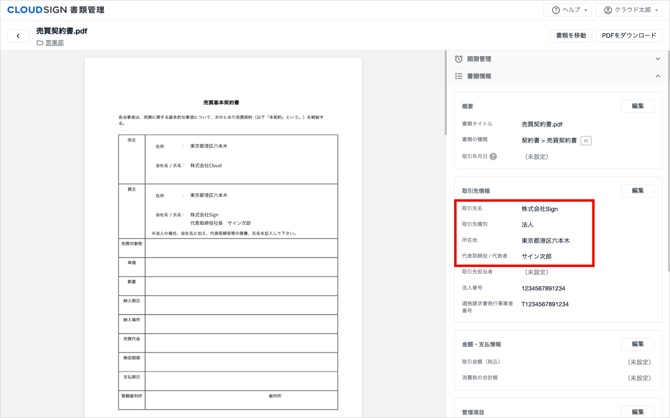
Task: Click the AI badge beside 売買契約書
Action: coord(586,141)
